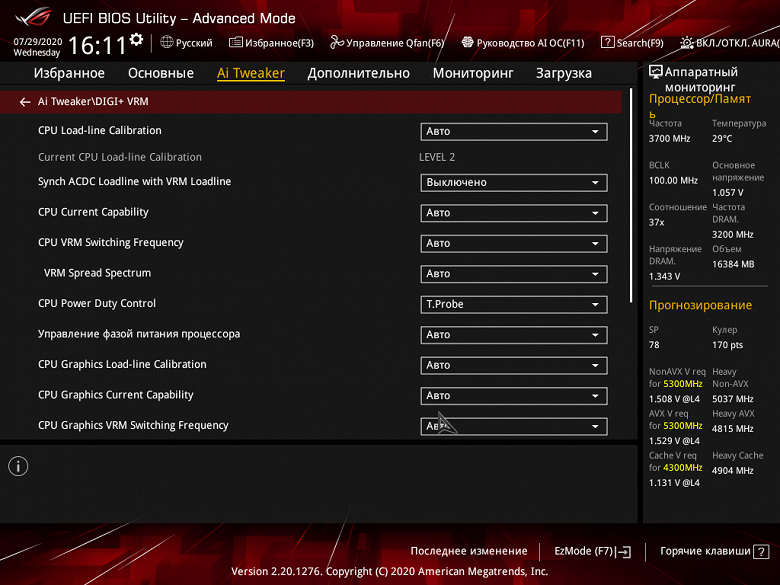Screen dimensions: 780x585
Task: Expand CPU Current Capability dropdown
Action: pyautogui.click(x=514, y=213)
